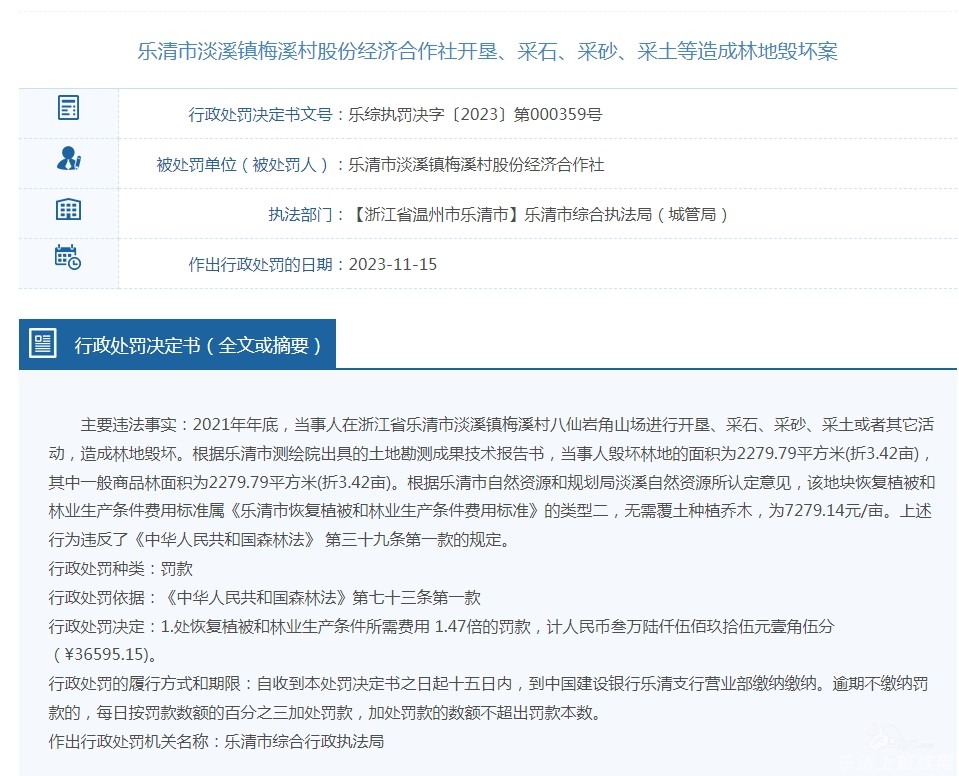Click the list icon in the blue section header
959x776 pixels.
tap(43, 344)
